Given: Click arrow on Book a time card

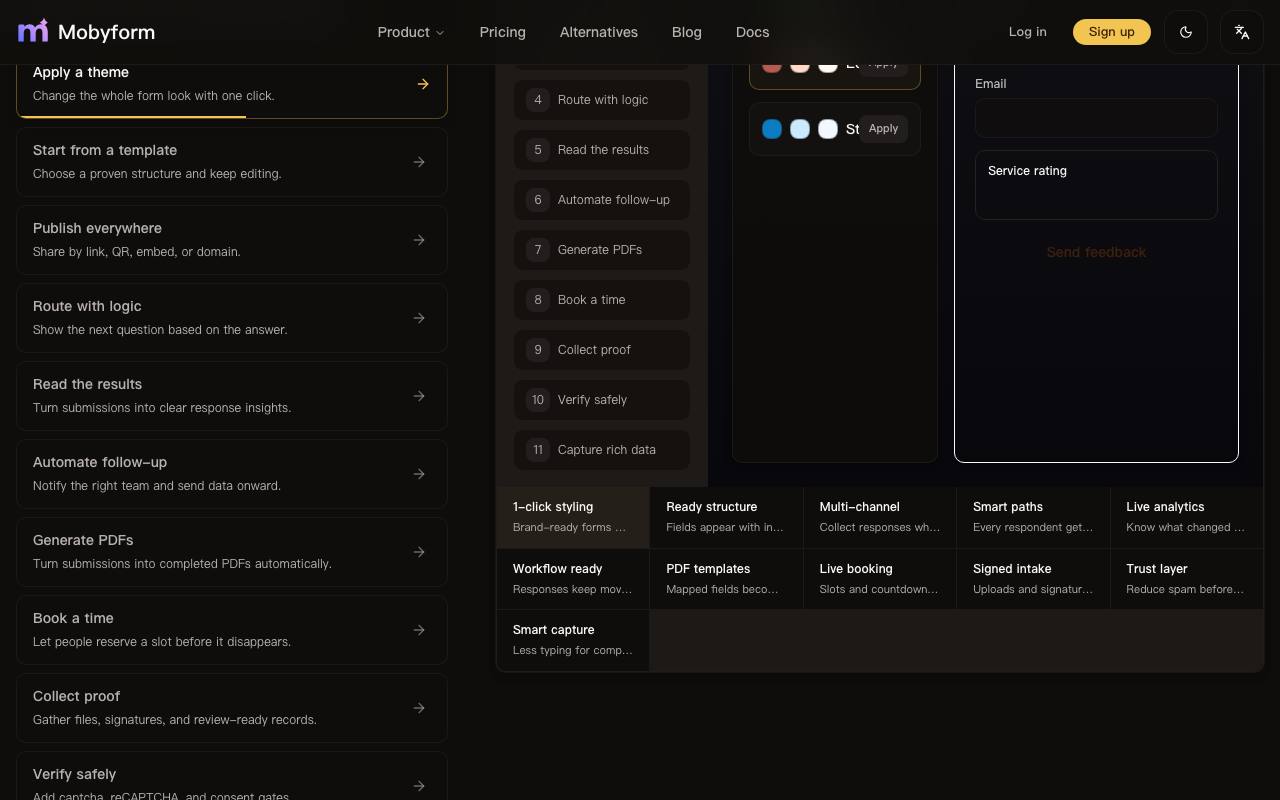Looking at the screenshot, I should (x=419, y=630).
